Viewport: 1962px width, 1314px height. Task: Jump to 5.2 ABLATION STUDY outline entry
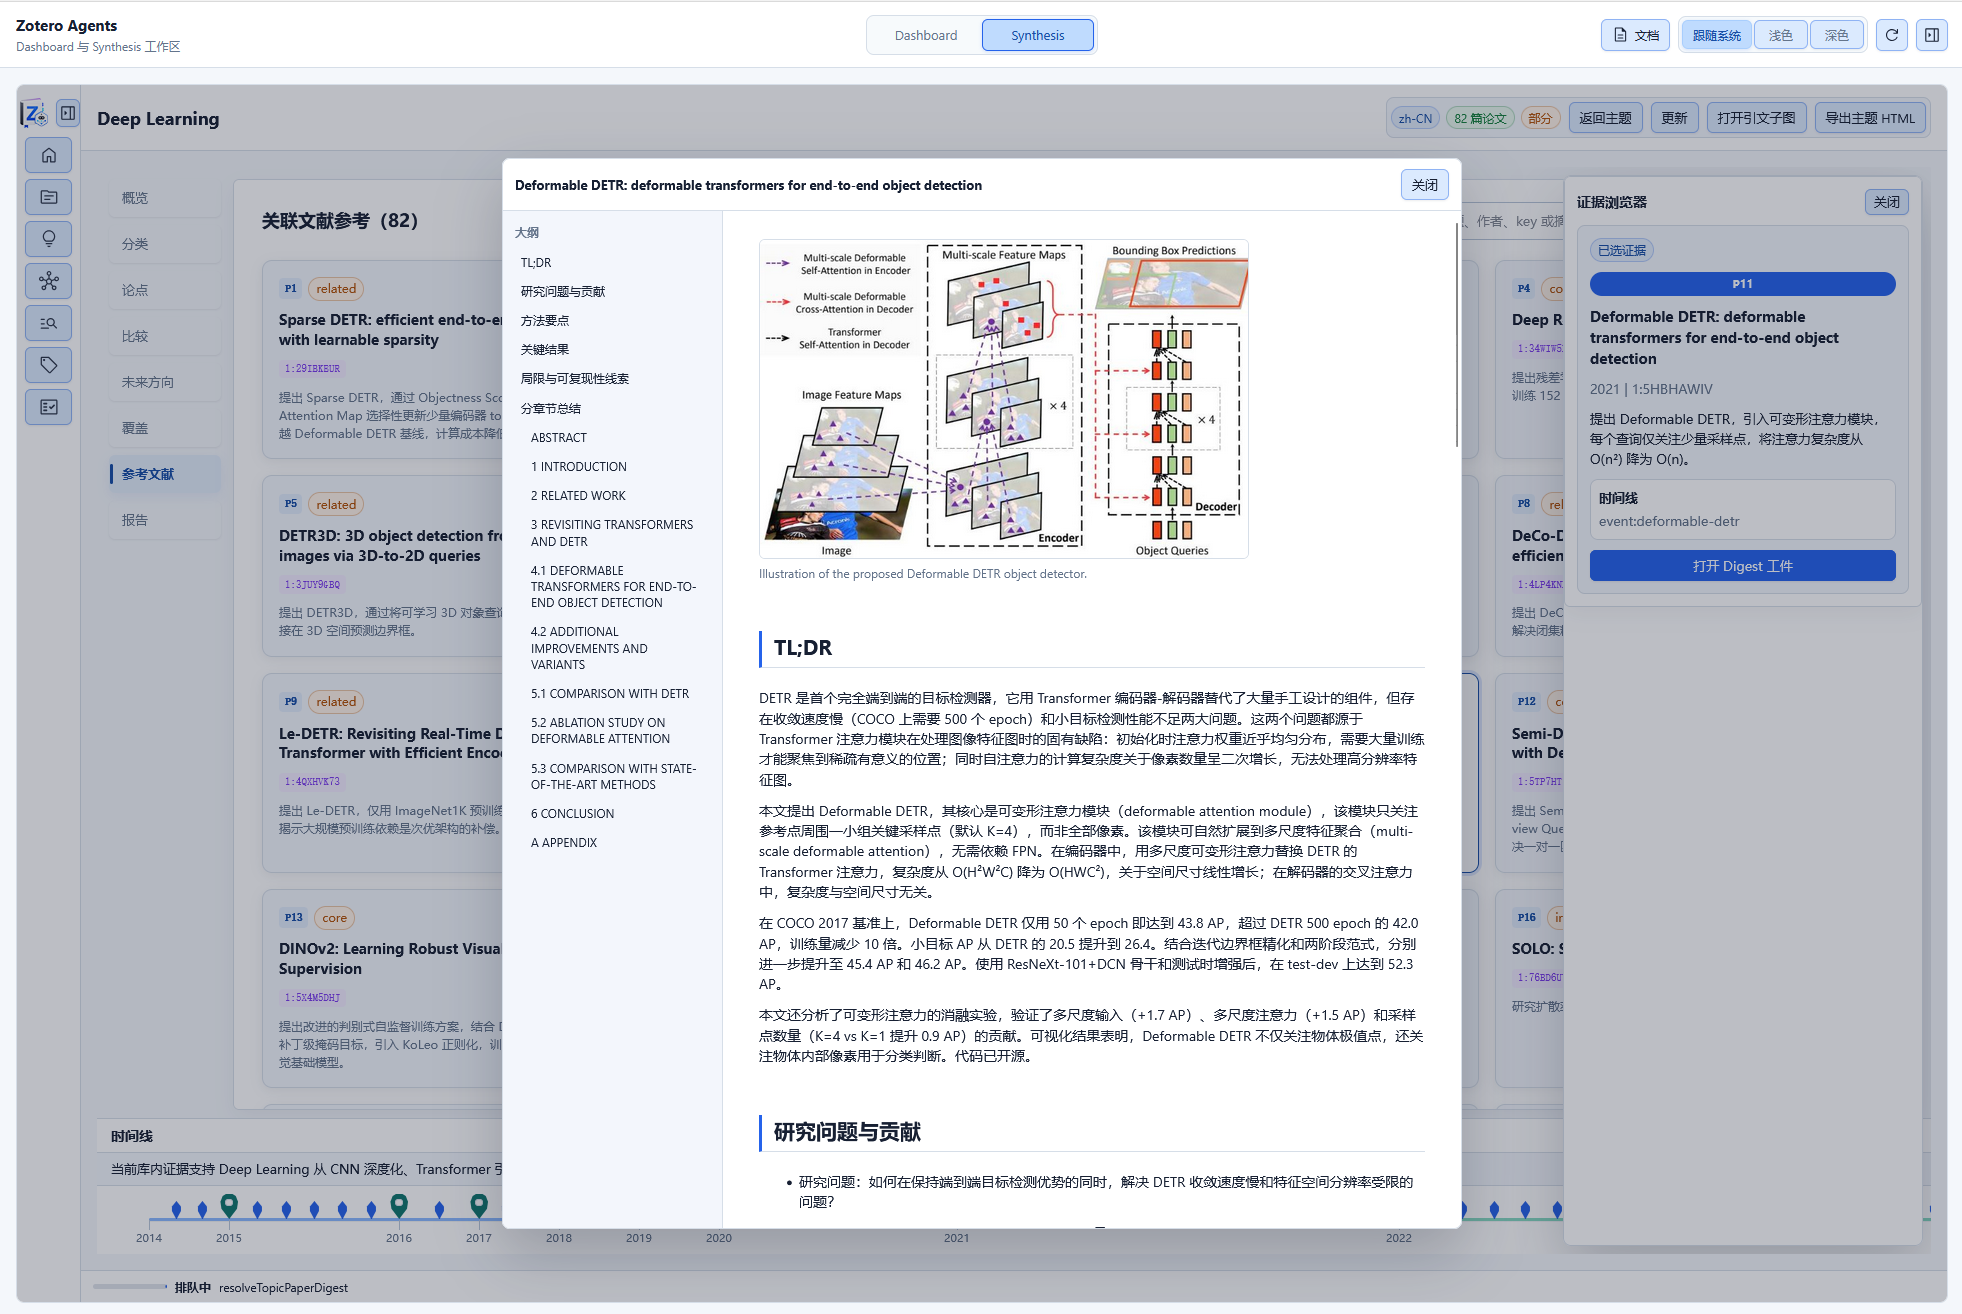pos(600,731)
